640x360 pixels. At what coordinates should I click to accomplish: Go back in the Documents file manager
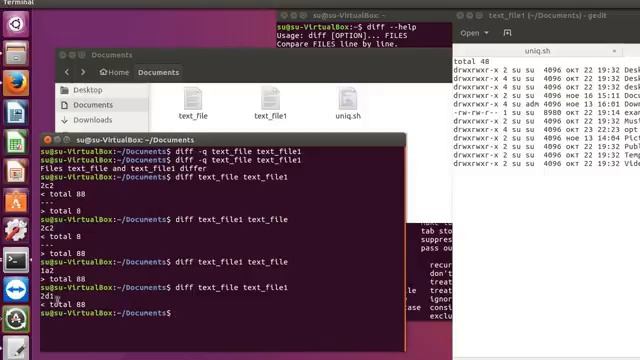tap(67, 72)
